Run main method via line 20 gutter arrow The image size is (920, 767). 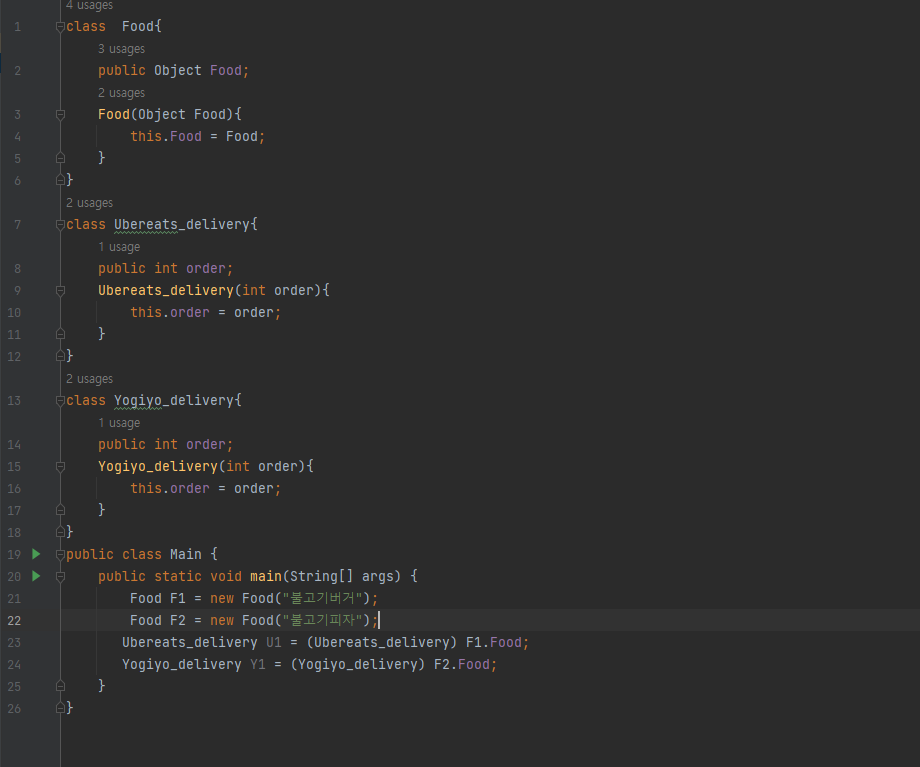36,576
